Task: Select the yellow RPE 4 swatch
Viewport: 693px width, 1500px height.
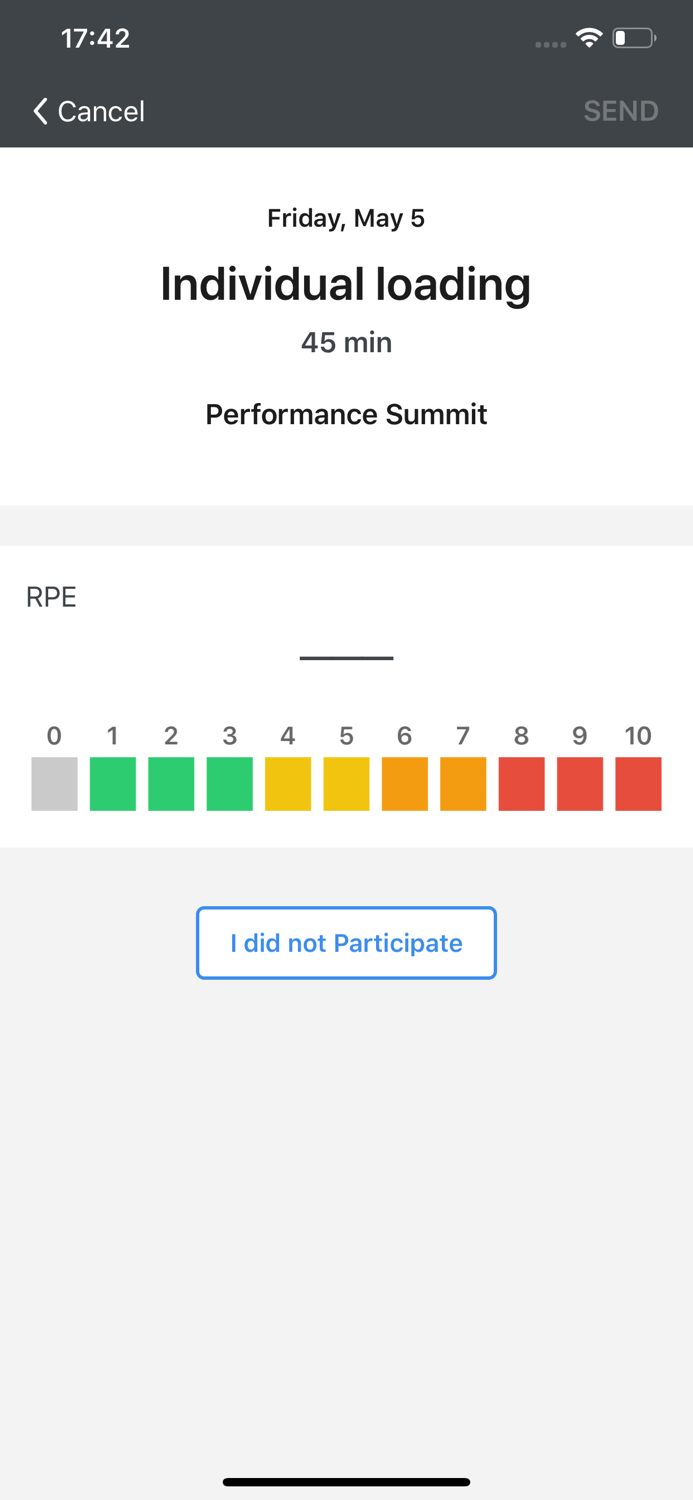Action: point(288,783)
